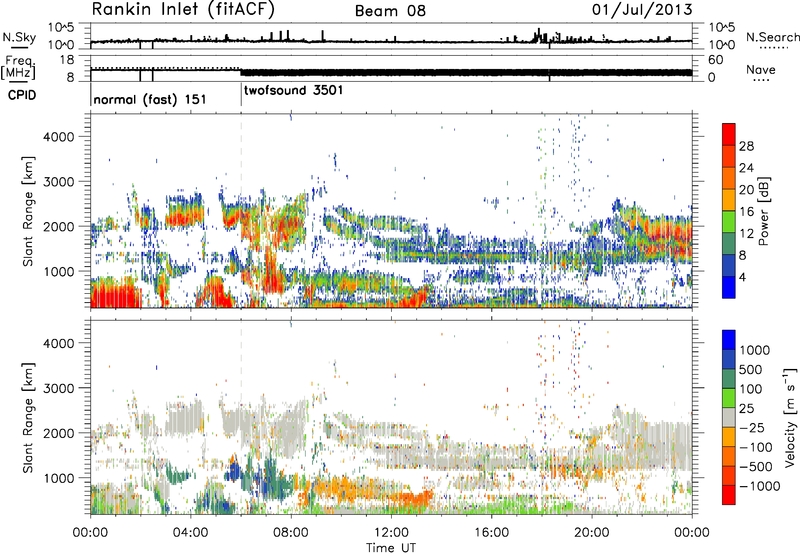Click the 'twofsound 3501' CPID text
Screen dimensions: 800x554
(293, 91)
